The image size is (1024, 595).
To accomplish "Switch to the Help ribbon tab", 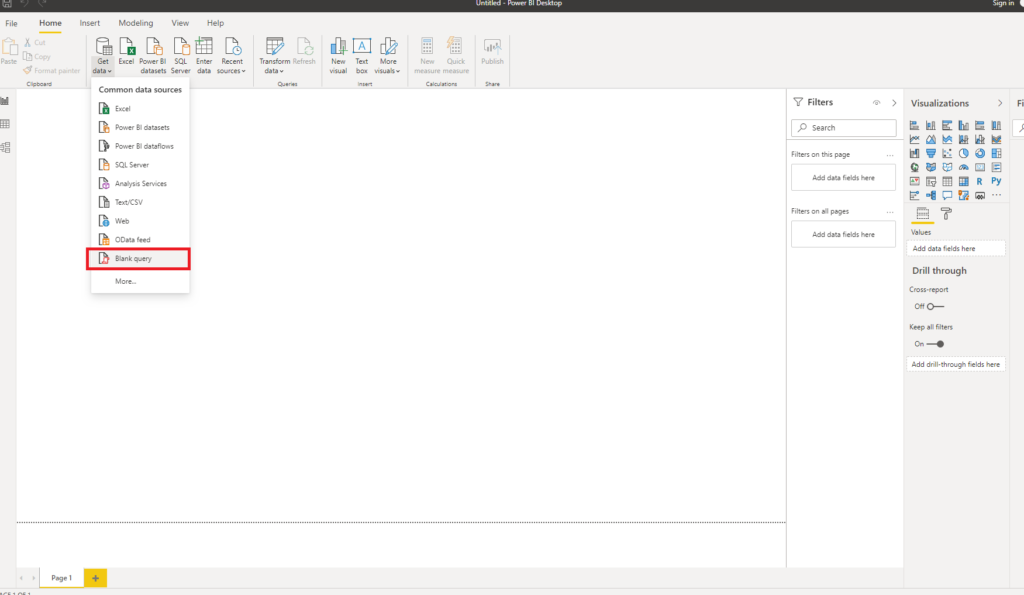I will pos(216,23).
